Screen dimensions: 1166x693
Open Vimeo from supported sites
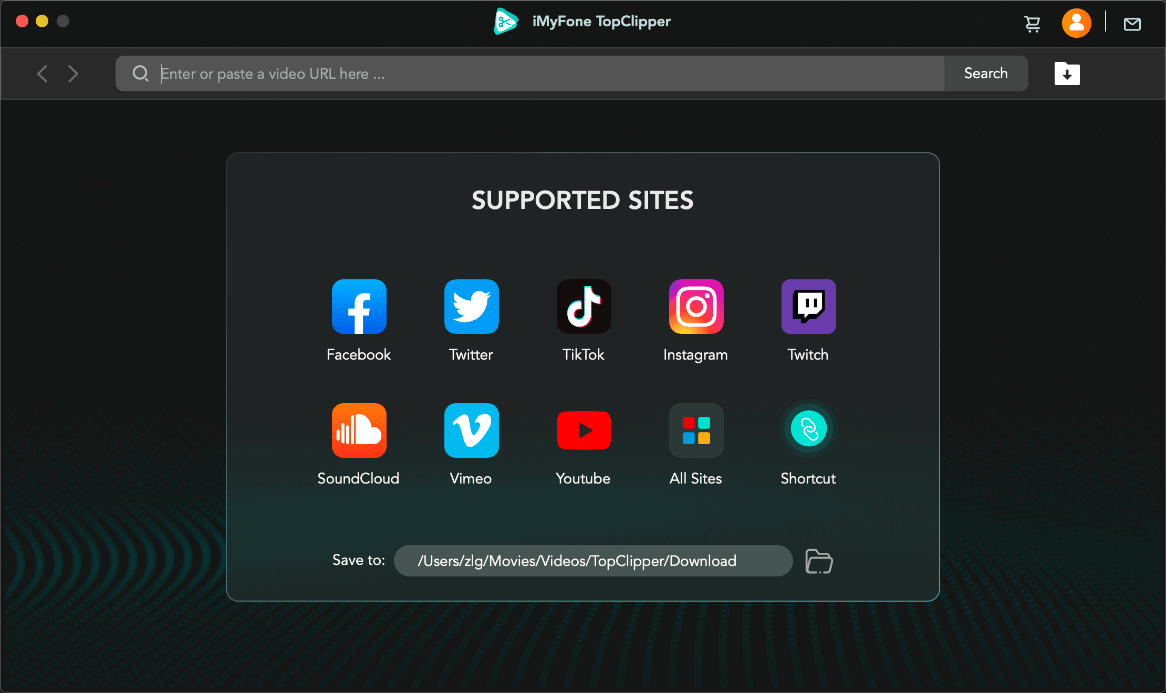coord(471,431)
